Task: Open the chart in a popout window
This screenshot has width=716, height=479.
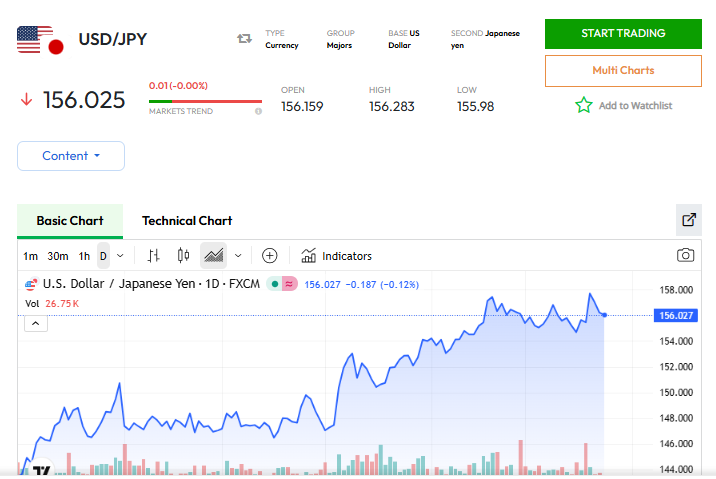Action: pyautogui.click(x=688, y=220)
